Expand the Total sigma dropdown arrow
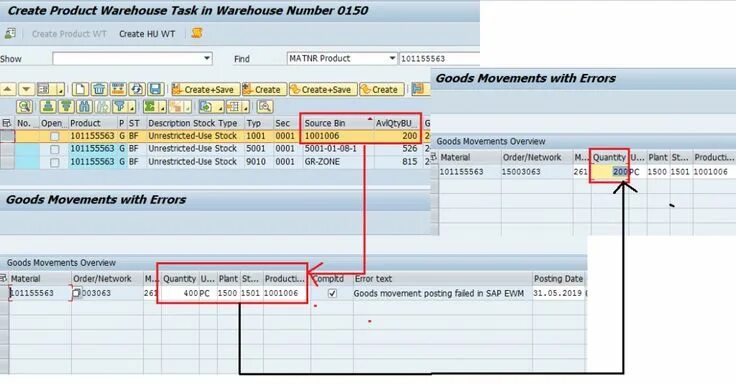This screenshot has width=736, height=385. (162, 108)
